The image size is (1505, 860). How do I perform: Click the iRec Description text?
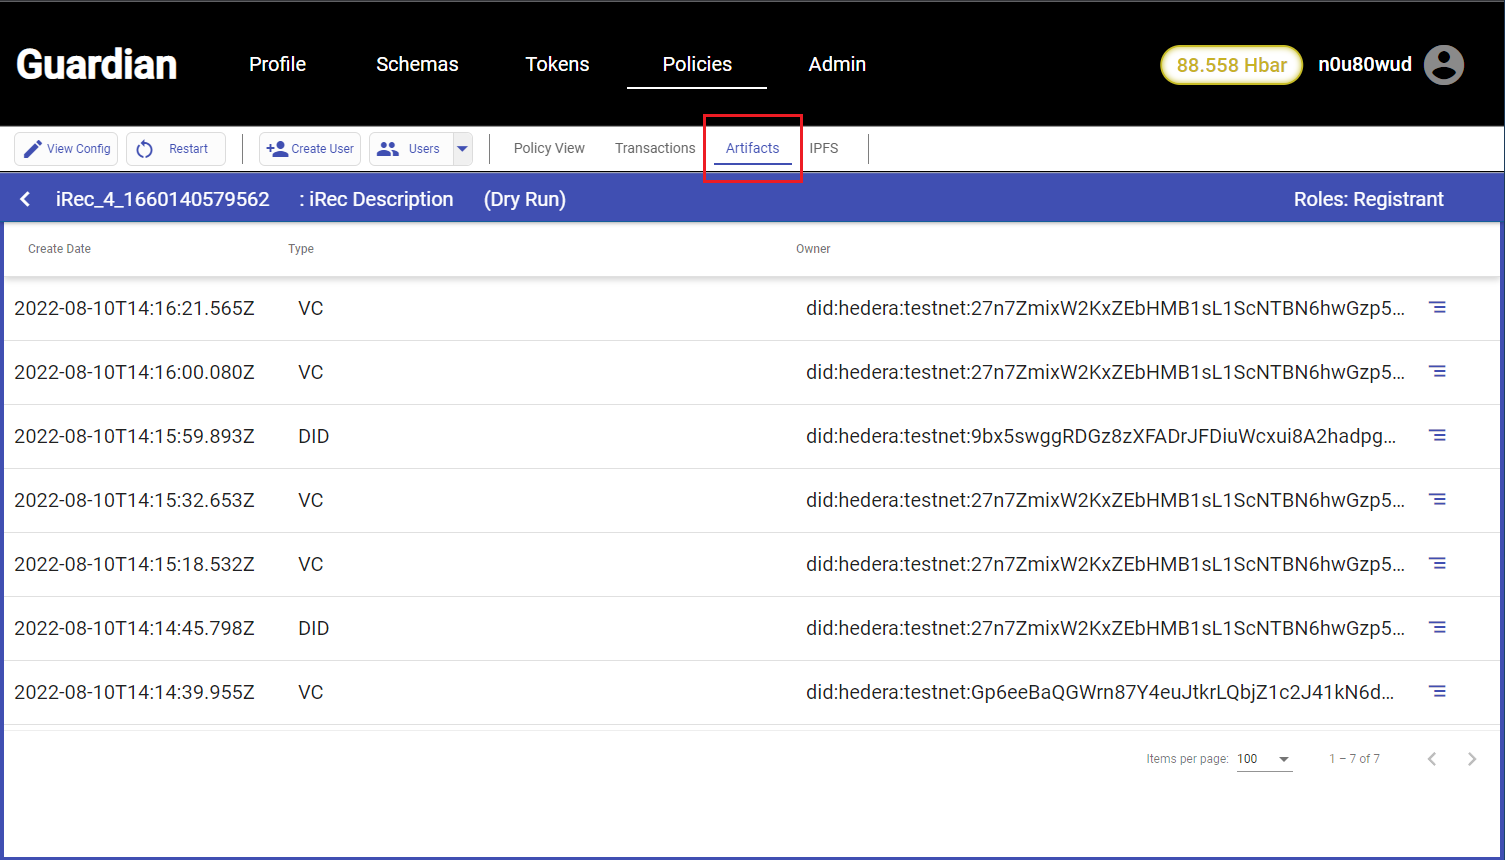(x=381, y=199)
